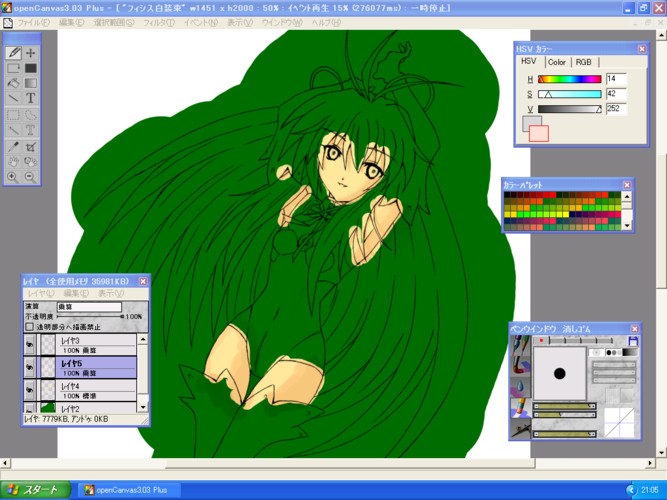Select the rectangle shape tool
This screenshot has height=500, width=667.
pos(13,68)
